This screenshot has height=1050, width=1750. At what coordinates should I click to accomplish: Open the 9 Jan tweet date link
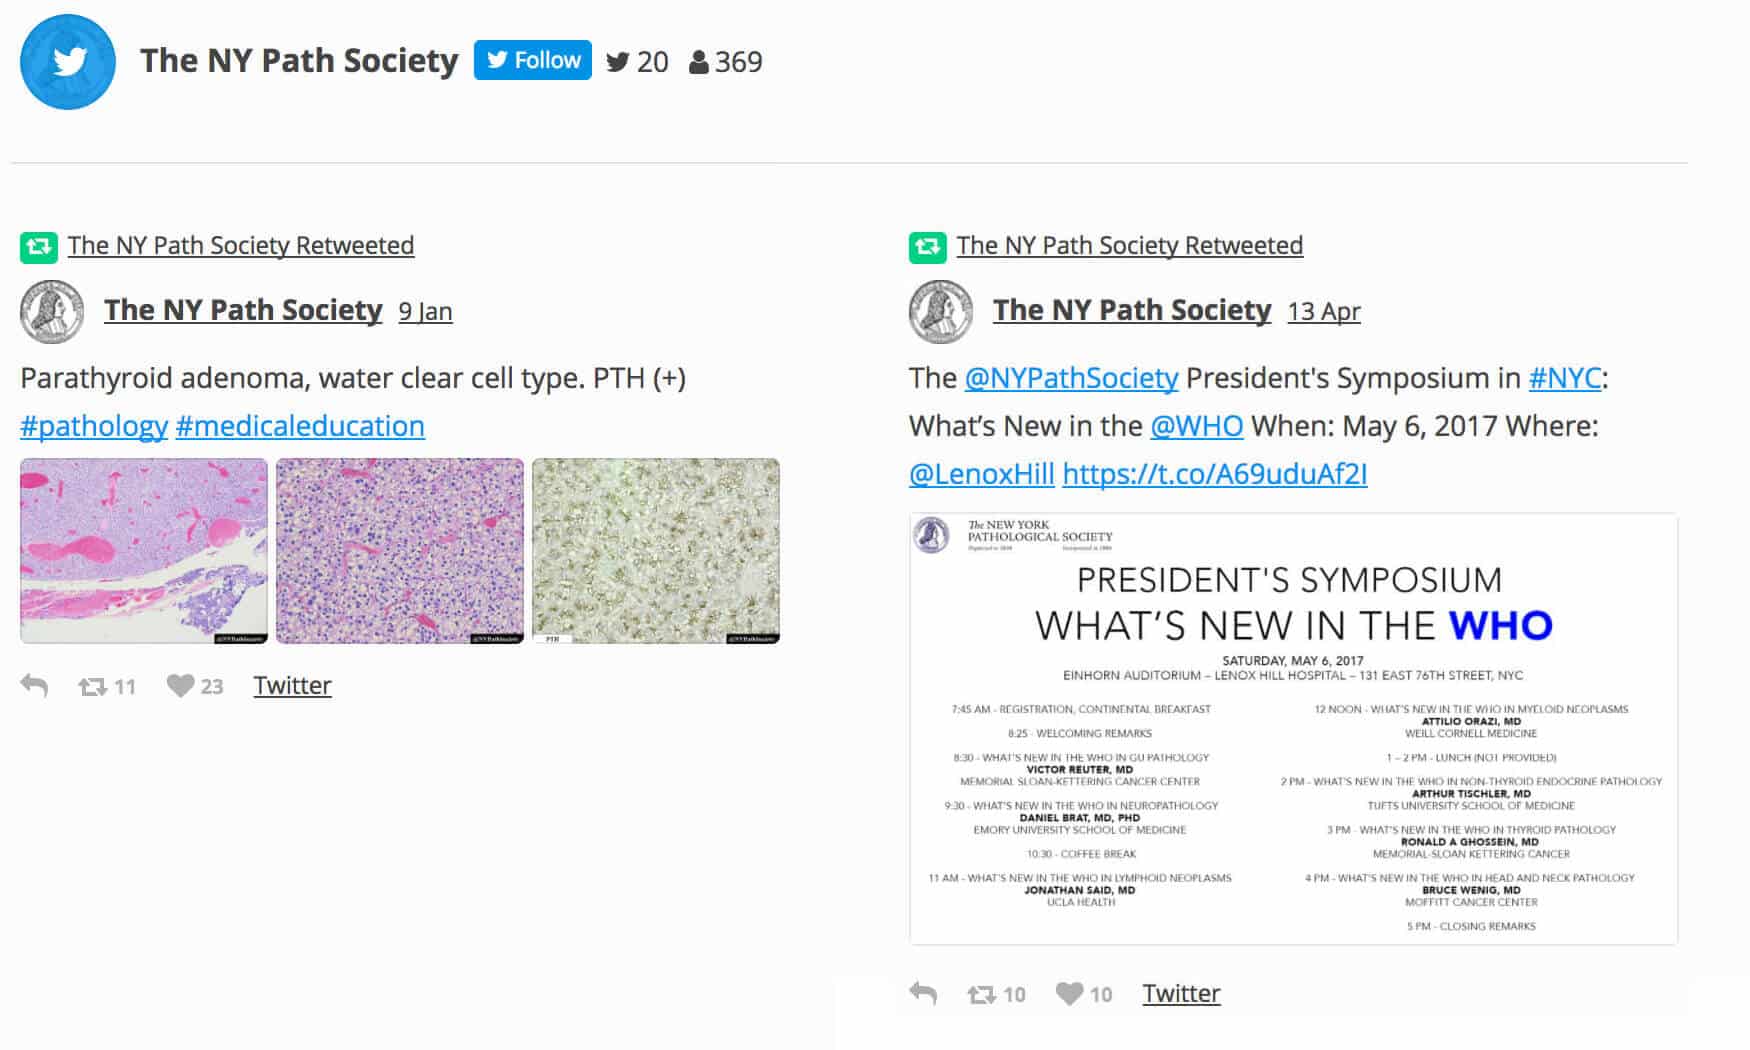coord(425,312)
